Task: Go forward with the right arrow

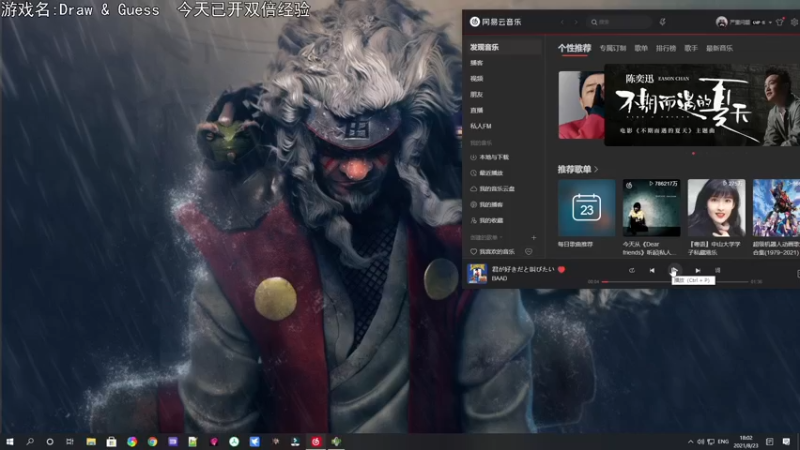Action: 576,22
